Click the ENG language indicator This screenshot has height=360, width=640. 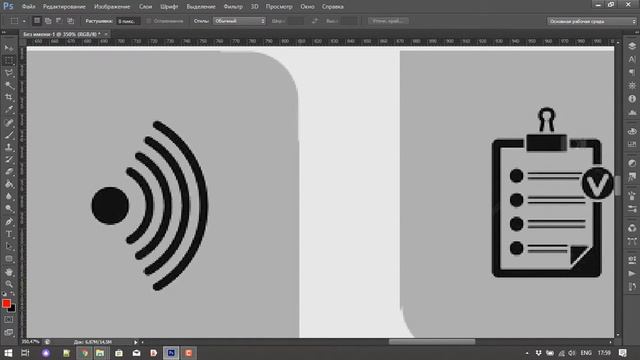[586, 353]
